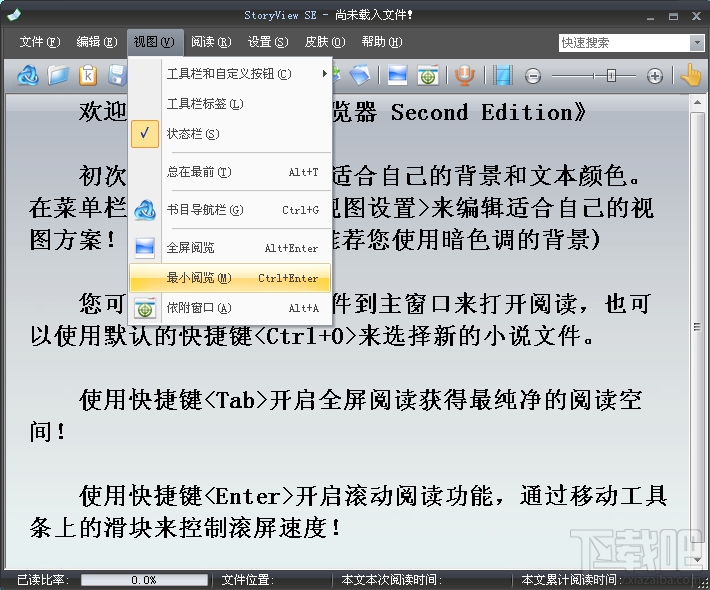
Task: Click the vertical scrollbar thumb
Action: coord(697,326)
